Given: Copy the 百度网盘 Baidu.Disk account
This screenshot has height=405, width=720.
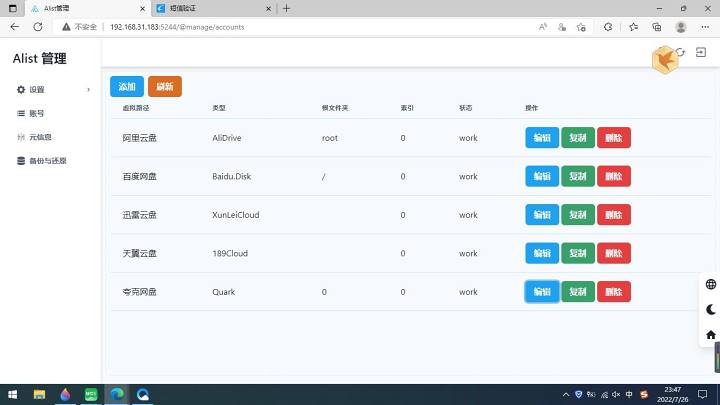Looking at the screenshot, I should tap(578, 176).
